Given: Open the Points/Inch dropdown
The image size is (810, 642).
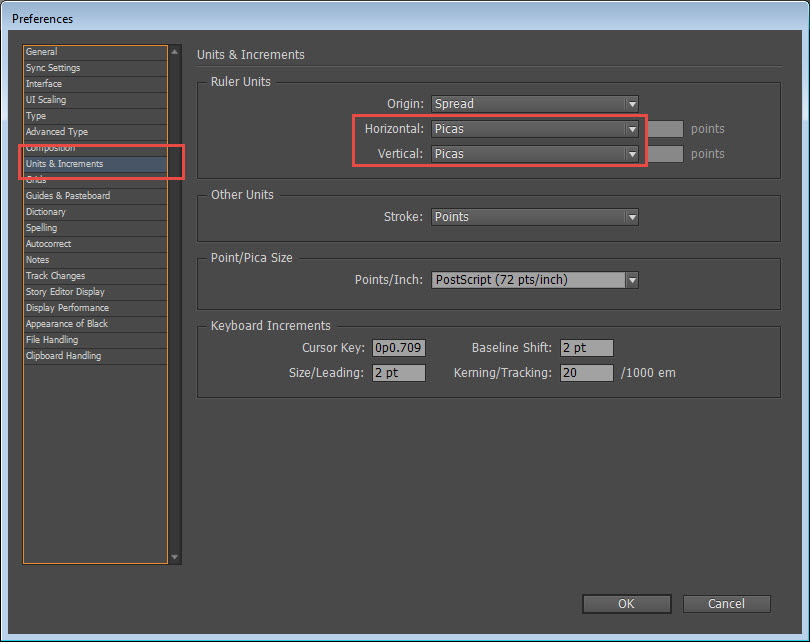Looking at the screenshot, I should 535,280.
